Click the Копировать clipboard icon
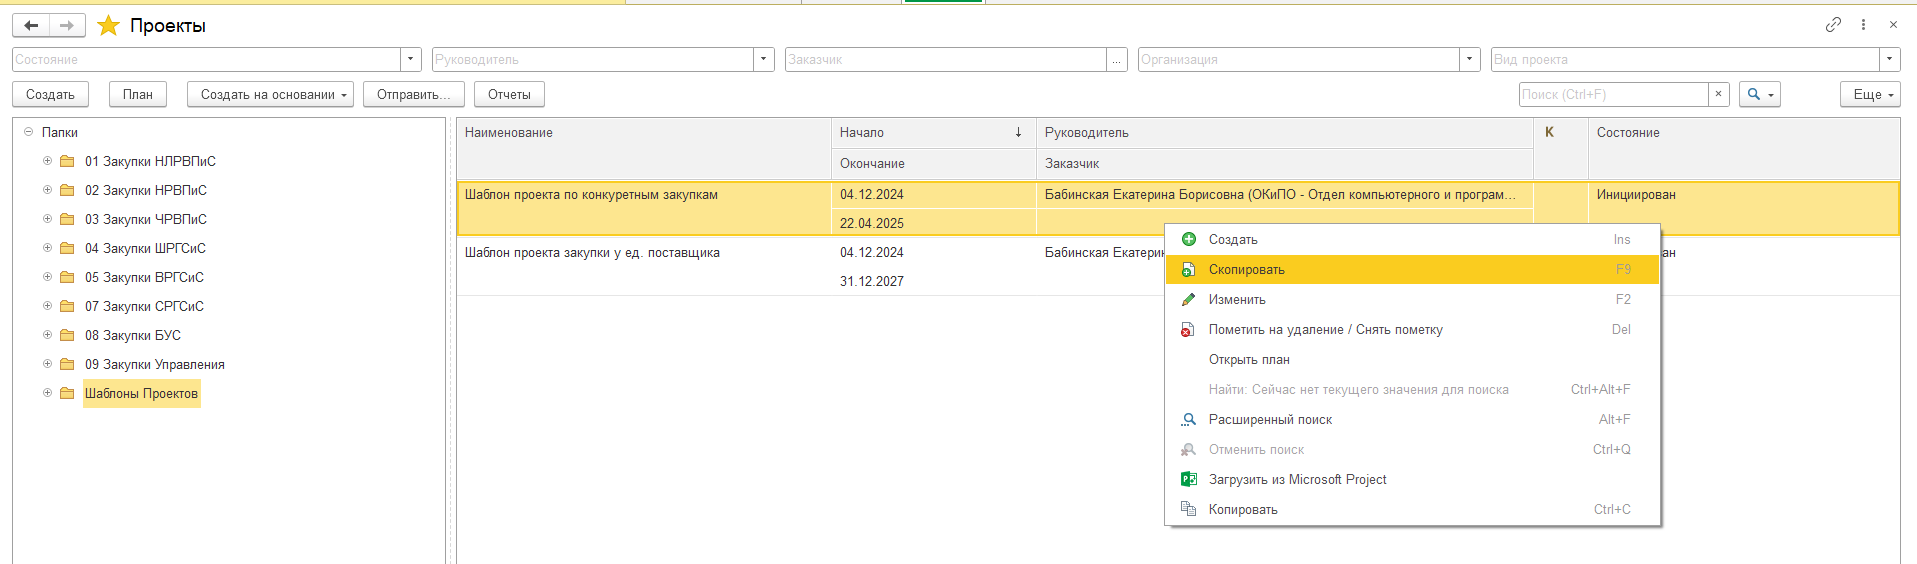This screenshot has width=1917, height=564. (1189, 509)
